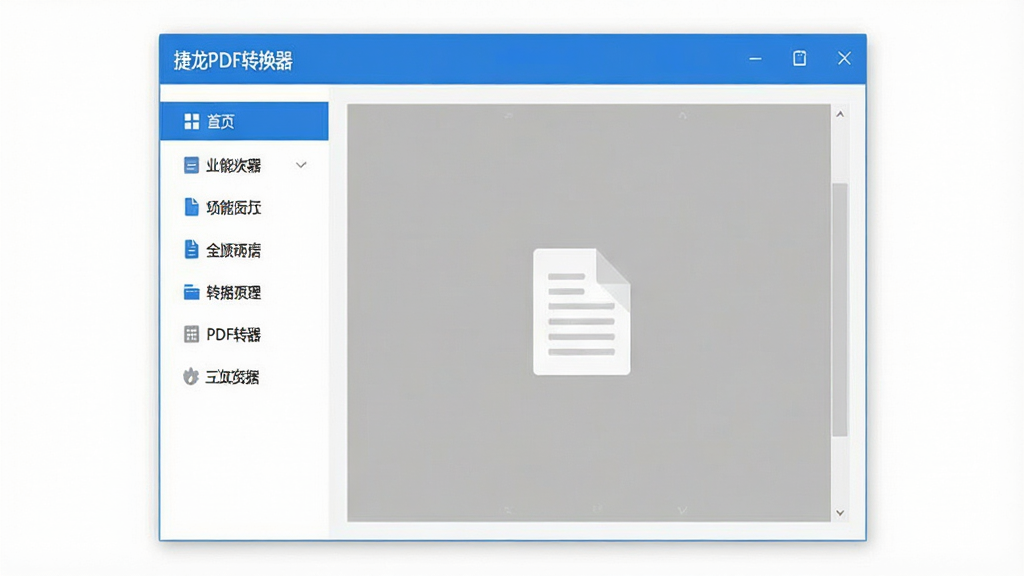
Task: Click the blue lined-document icon in the sidebar
Action: 191,249
